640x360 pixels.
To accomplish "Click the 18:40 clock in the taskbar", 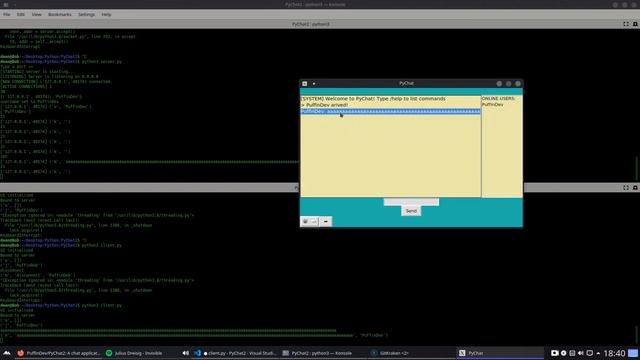I will click(x=614, y=353).
